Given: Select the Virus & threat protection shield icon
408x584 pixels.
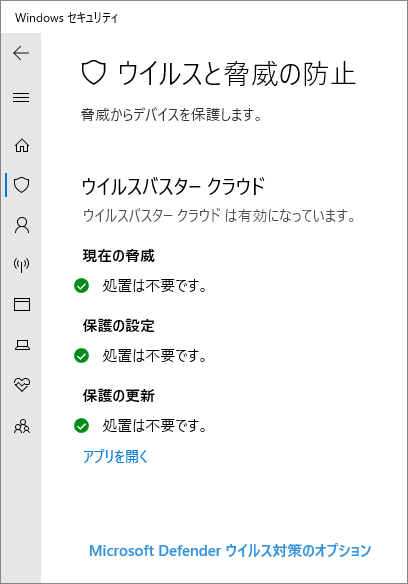Looking at the screenshot, I should (x=22, y=185).
